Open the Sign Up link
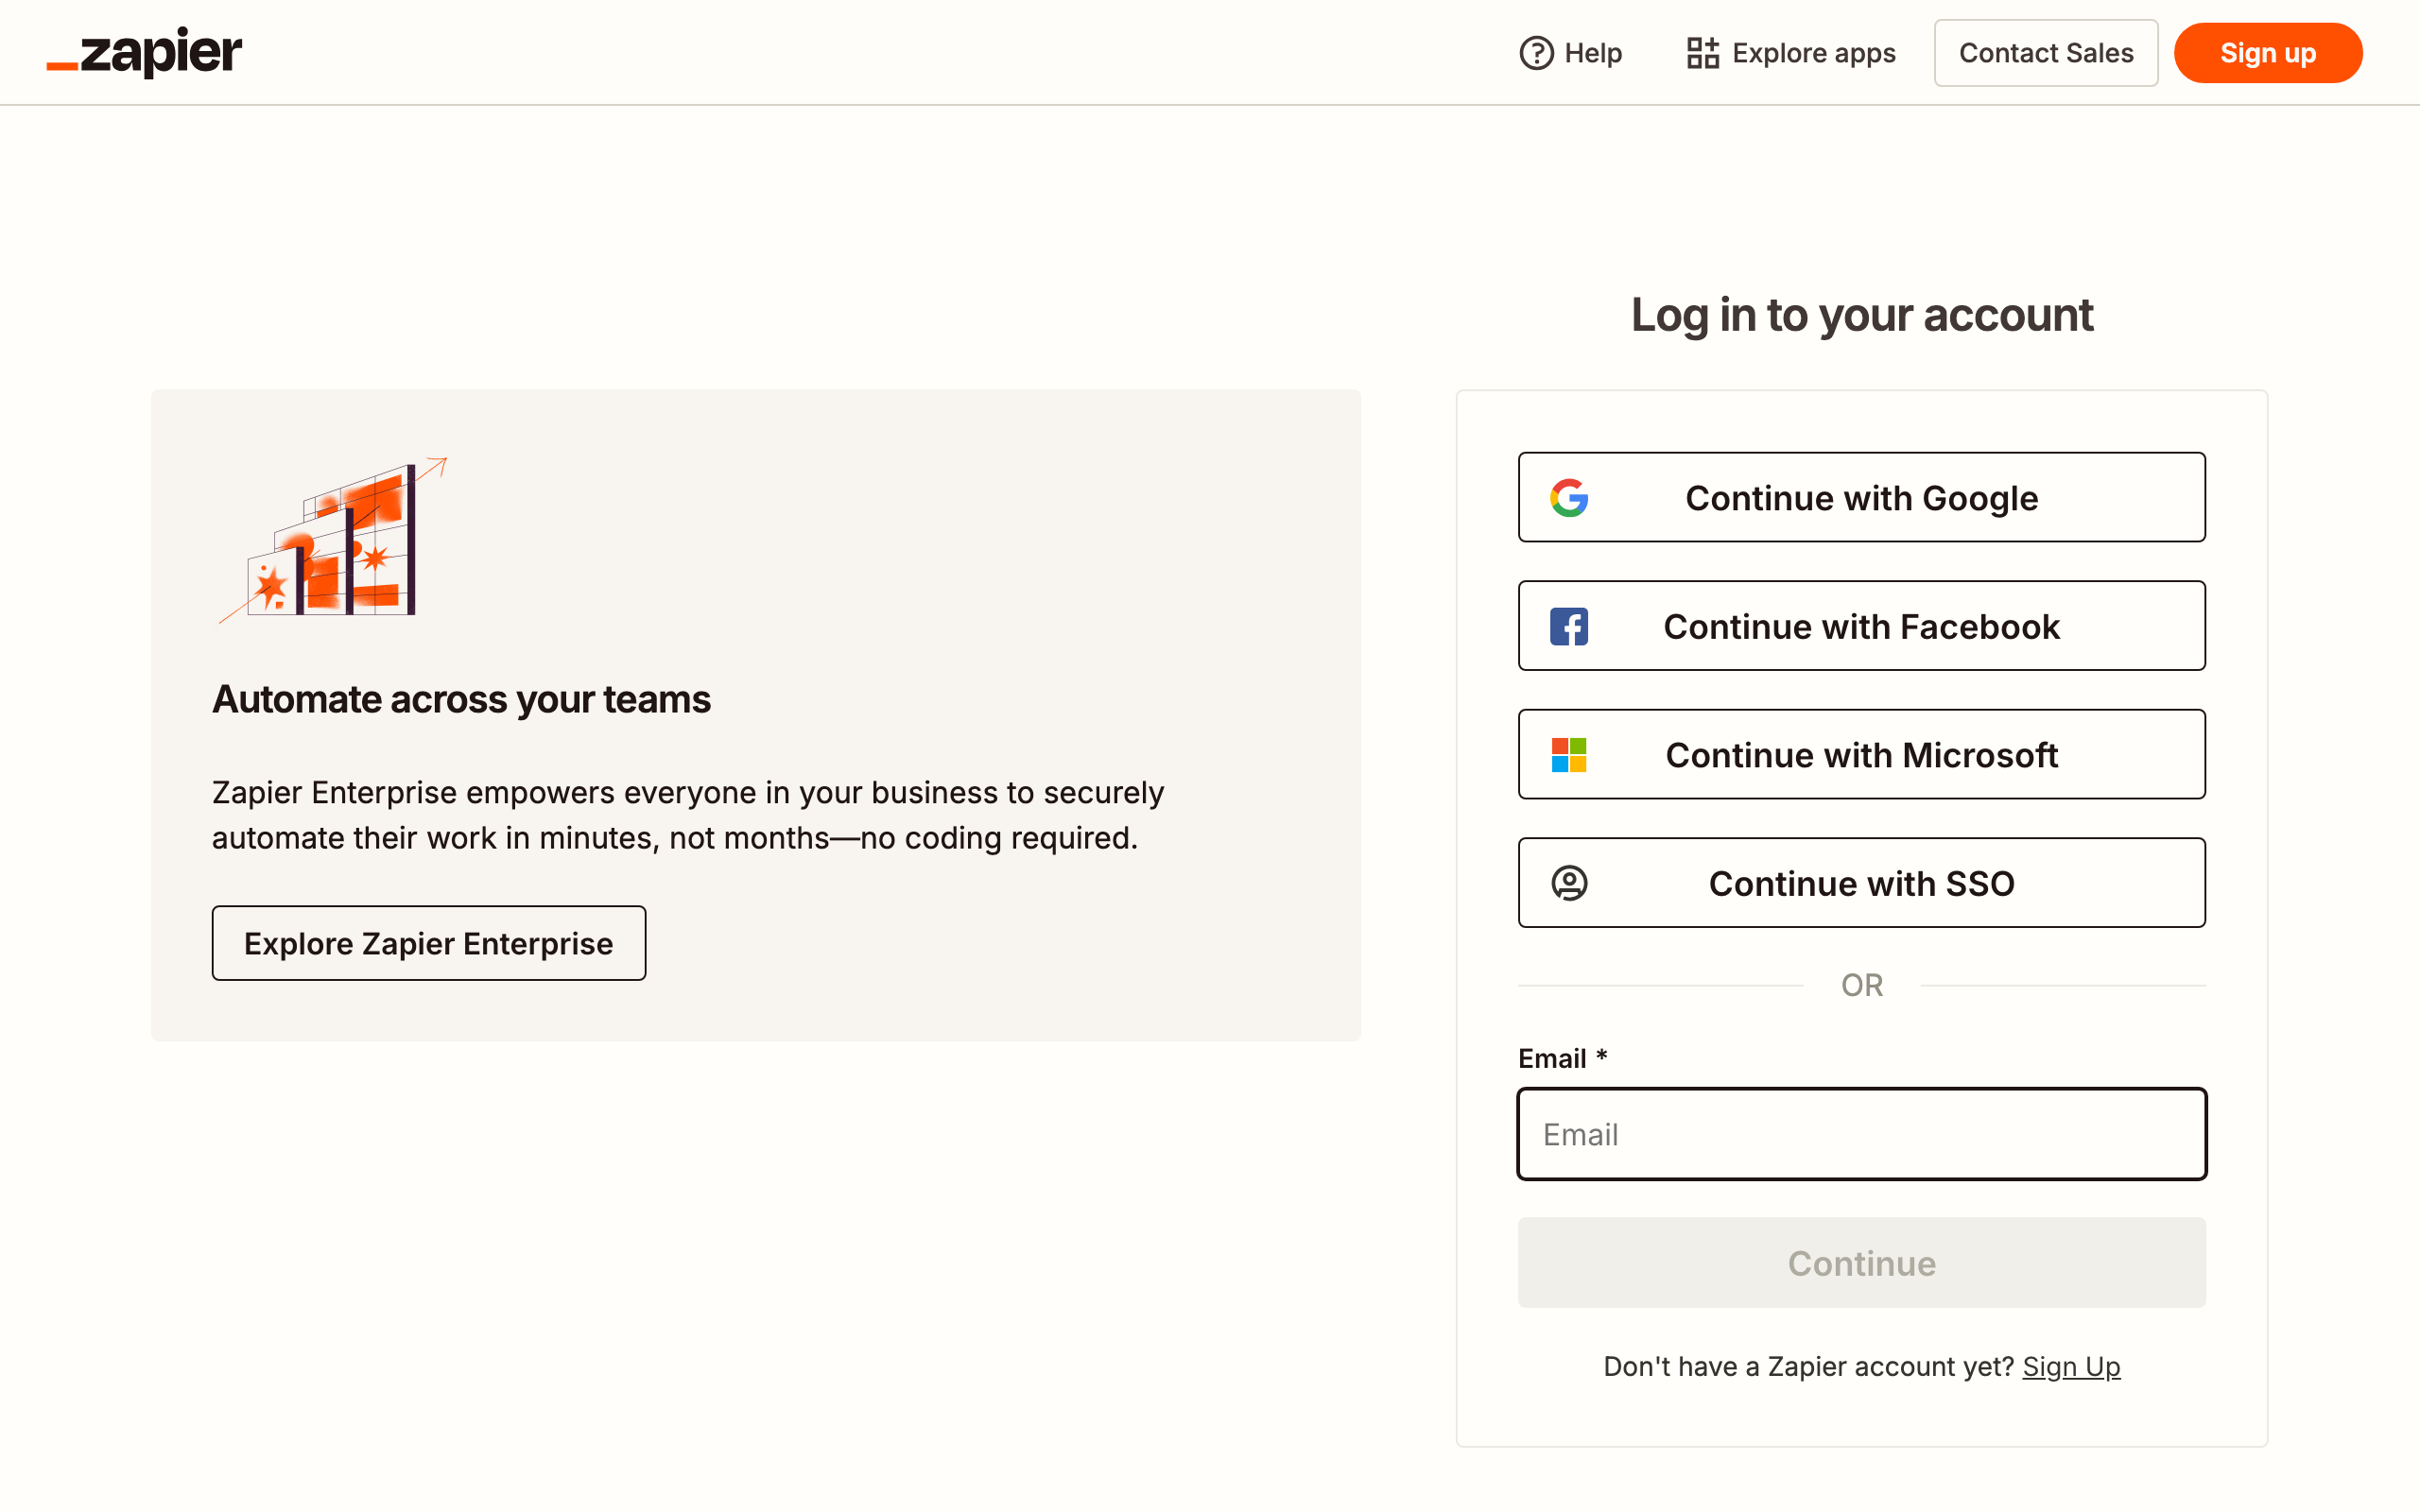Viewport: 2420px width, 1512px height. pos(2071,1366)
